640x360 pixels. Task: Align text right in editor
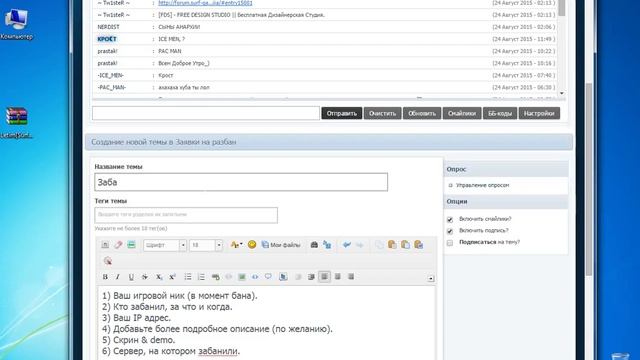coord(351,277)
